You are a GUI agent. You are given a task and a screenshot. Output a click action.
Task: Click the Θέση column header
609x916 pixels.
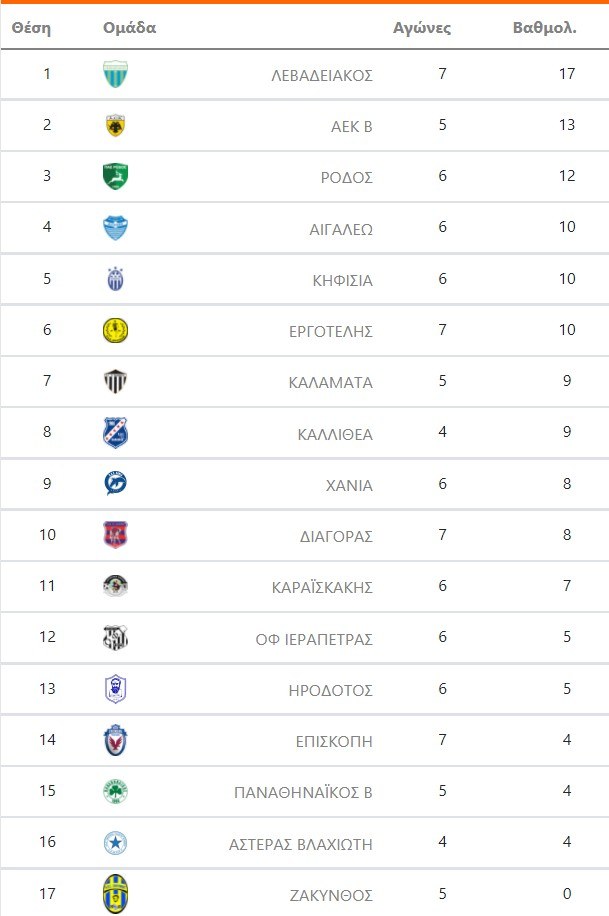pyautogui.click(x=31, y=28)
